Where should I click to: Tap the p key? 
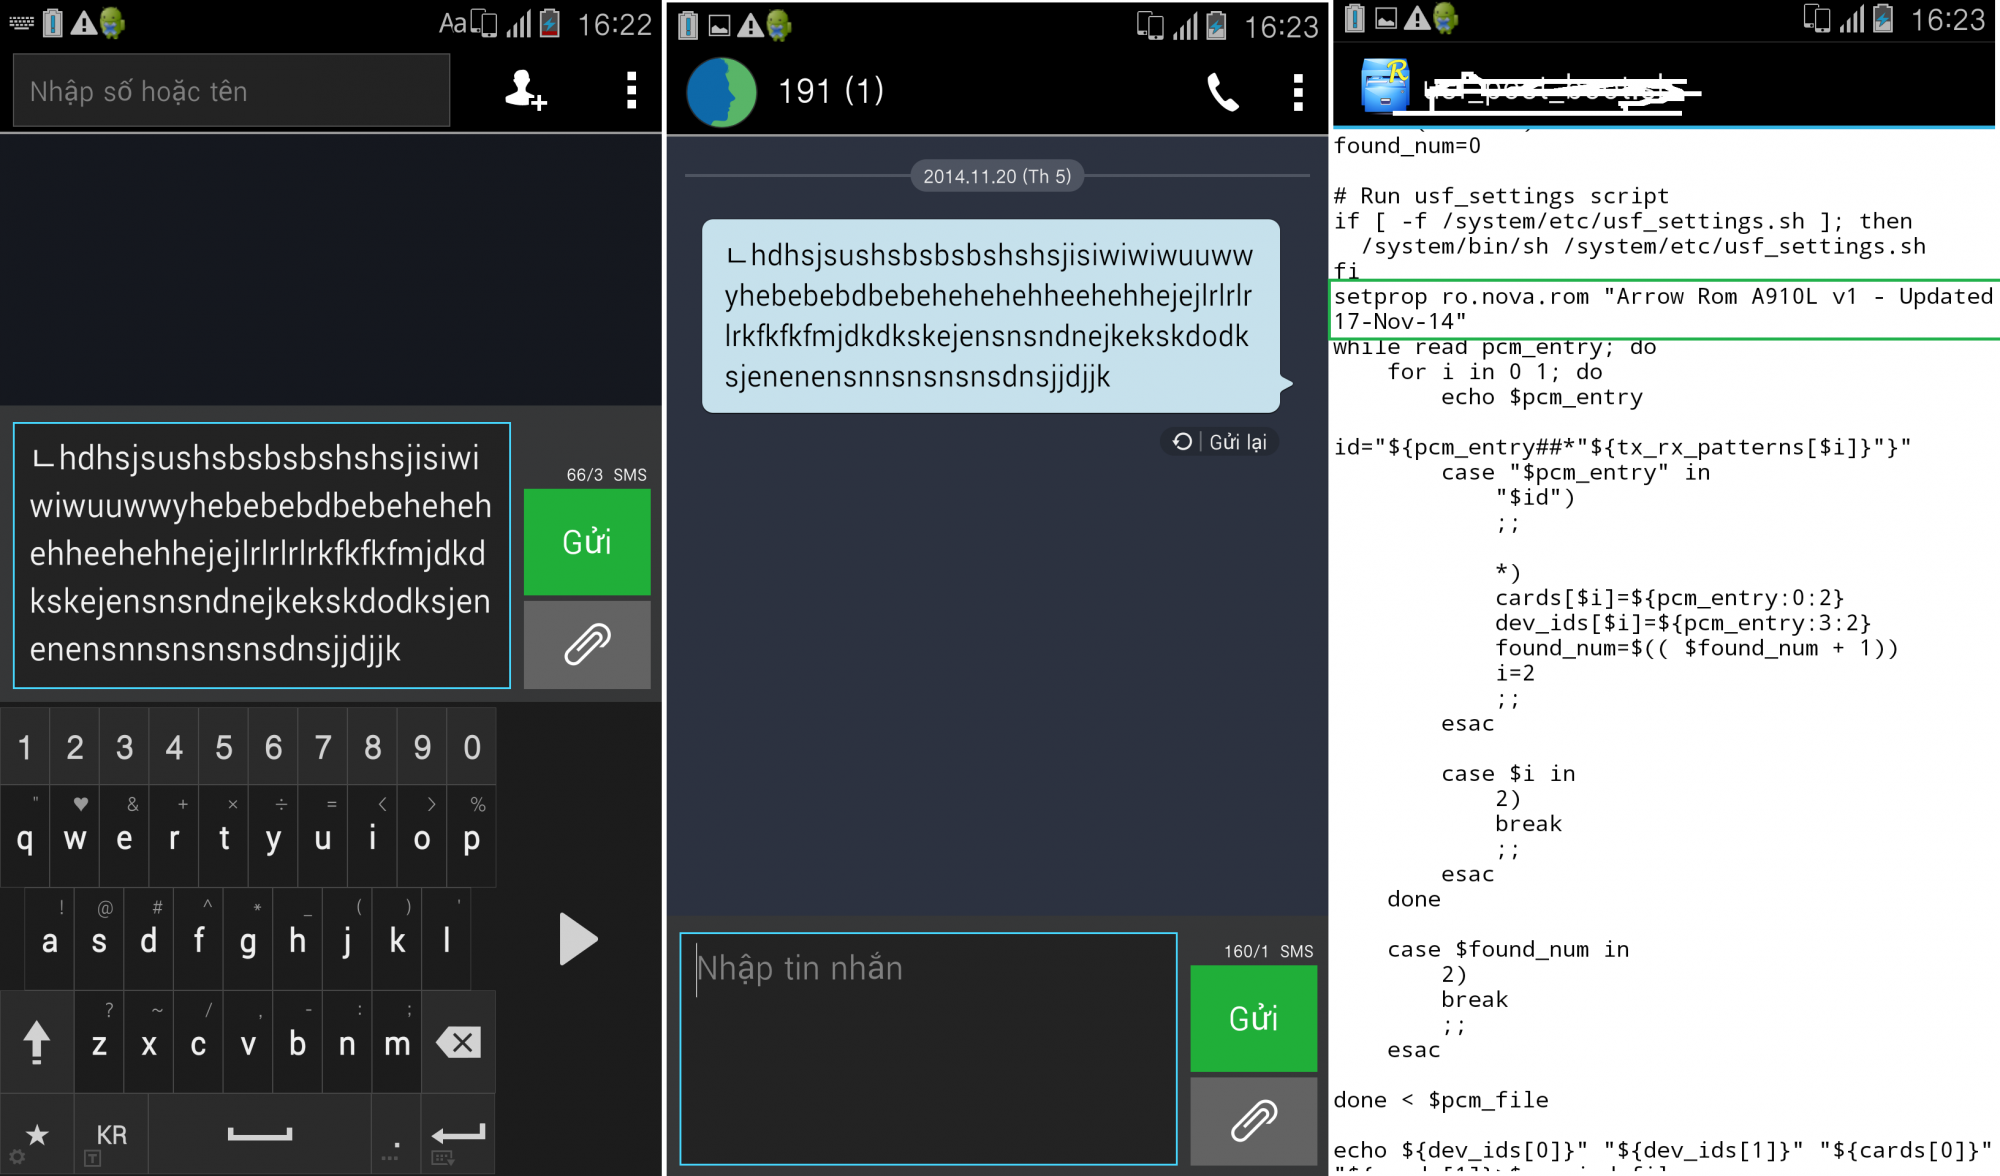pos(472,837)
